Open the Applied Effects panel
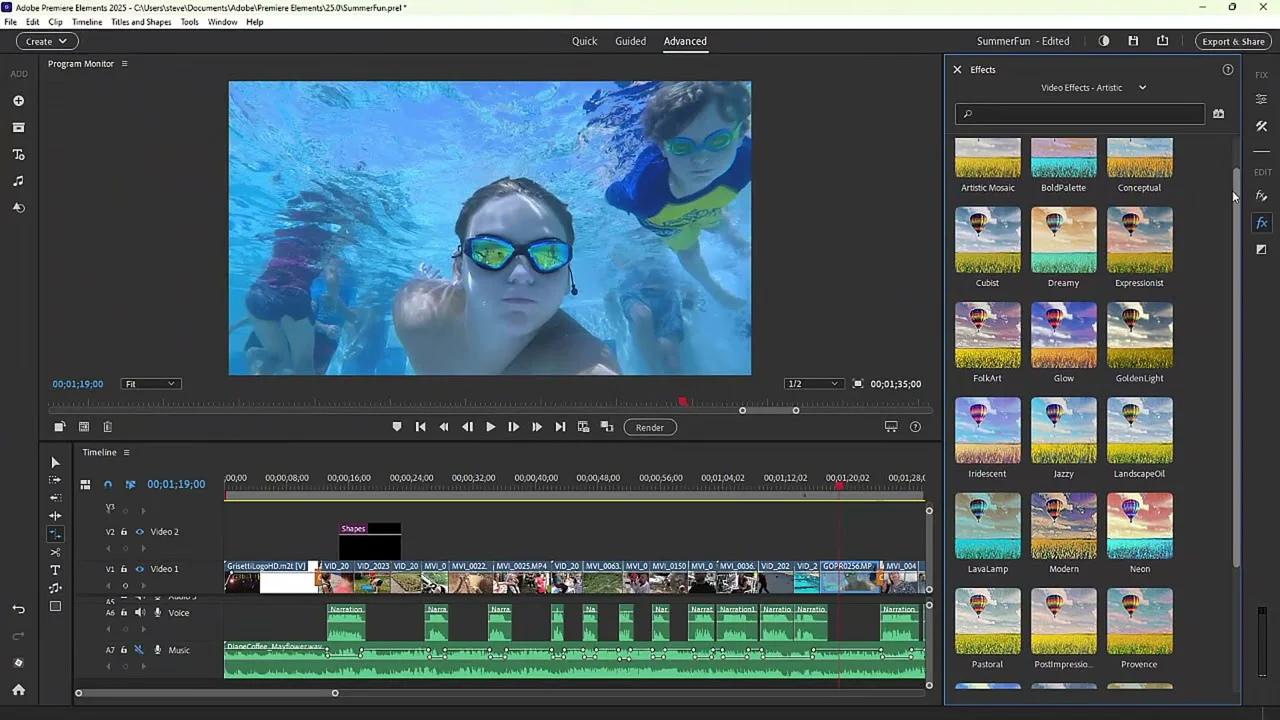1280x720 pixels. tap(1262, 199)
